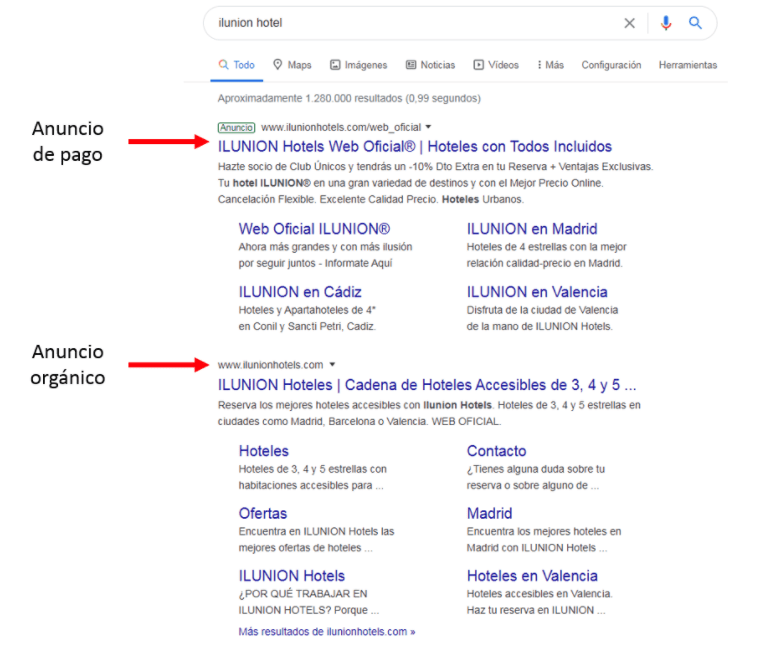This screenshot has width=761, height=670.
Task: Open the 'Ofertas' sitelink
Action: [x=263, y=513]
